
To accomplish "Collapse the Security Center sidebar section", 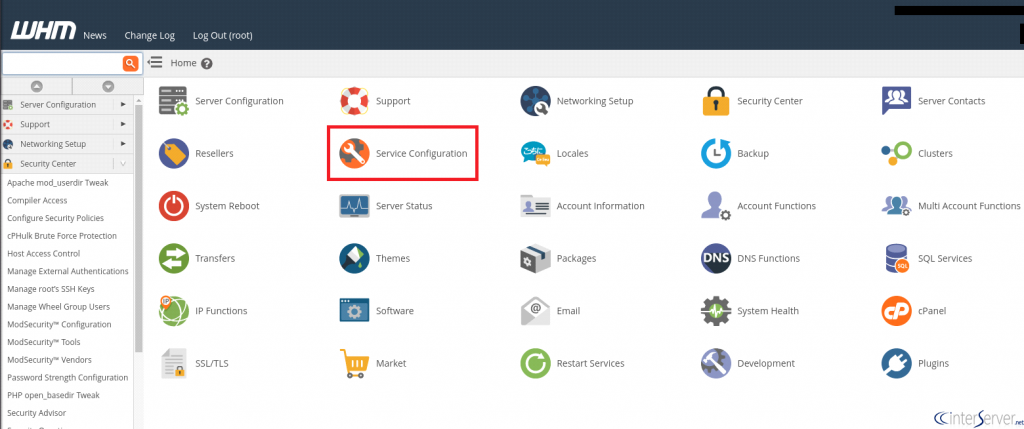I will [123, 163].
